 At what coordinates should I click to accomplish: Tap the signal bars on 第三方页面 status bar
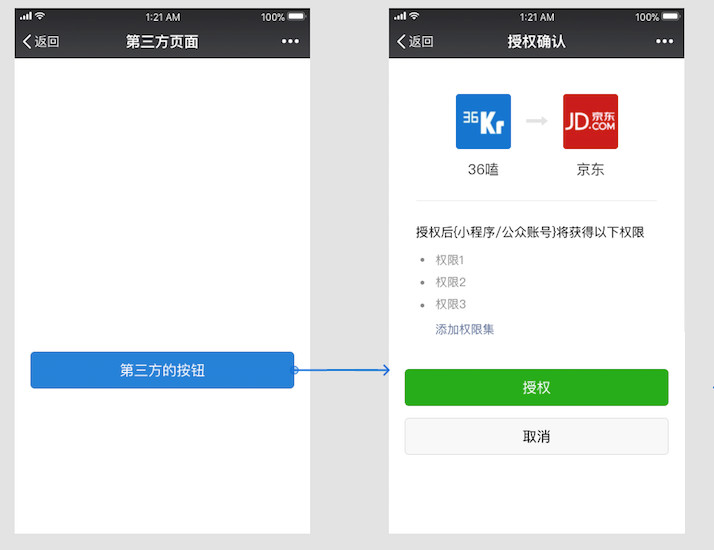tap(26, 16)
